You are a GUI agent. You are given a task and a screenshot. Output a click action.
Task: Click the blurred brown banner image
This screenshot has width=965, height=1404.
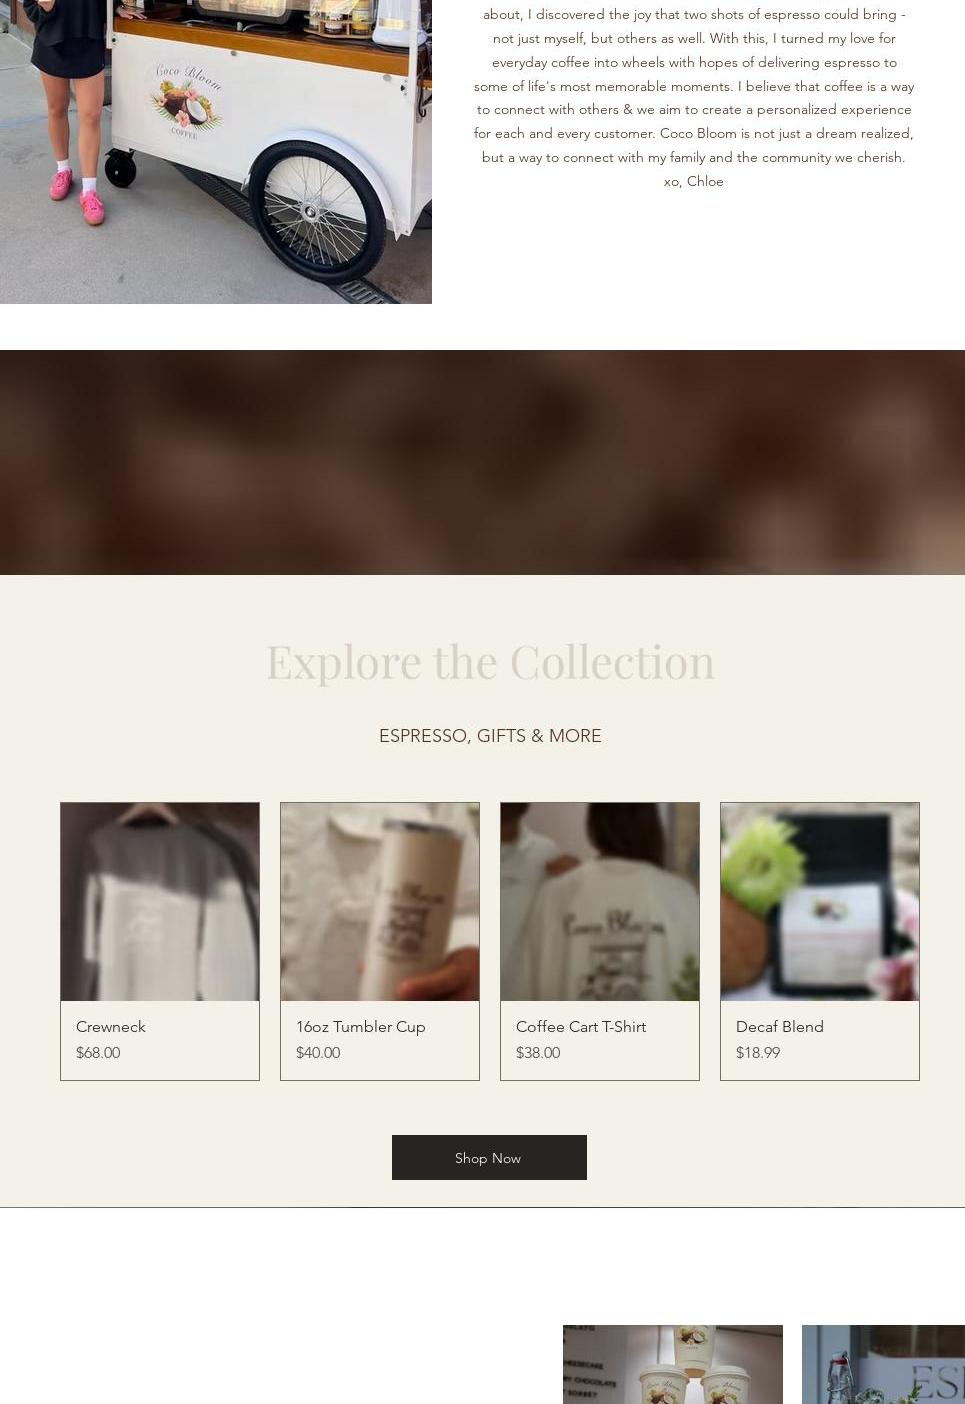pos(482,462)
